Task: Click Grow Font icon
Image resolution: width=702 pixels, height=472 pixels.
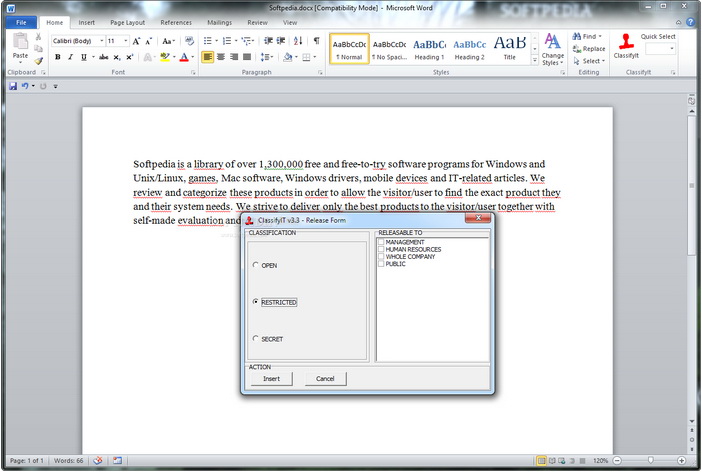Action: (x=137, y=41)
